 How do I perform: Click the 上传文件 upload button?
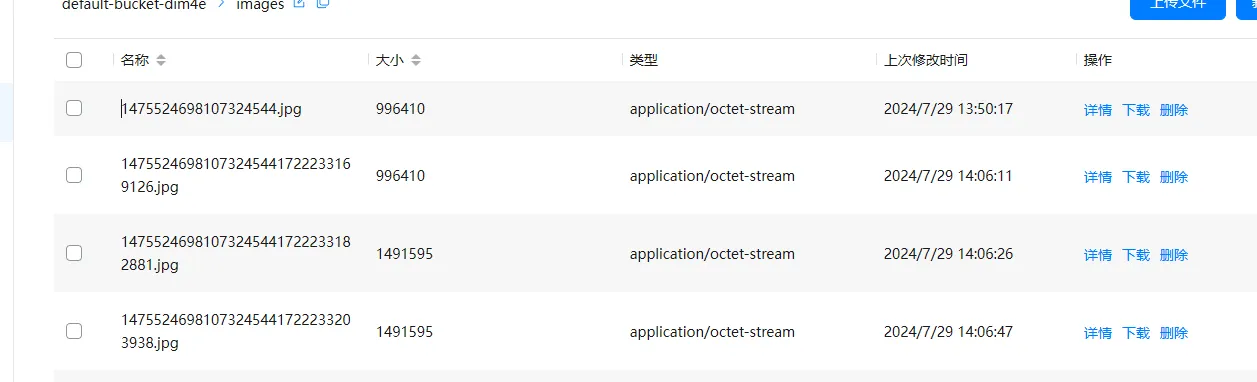pyautogui.click(x=1177, y=6)
